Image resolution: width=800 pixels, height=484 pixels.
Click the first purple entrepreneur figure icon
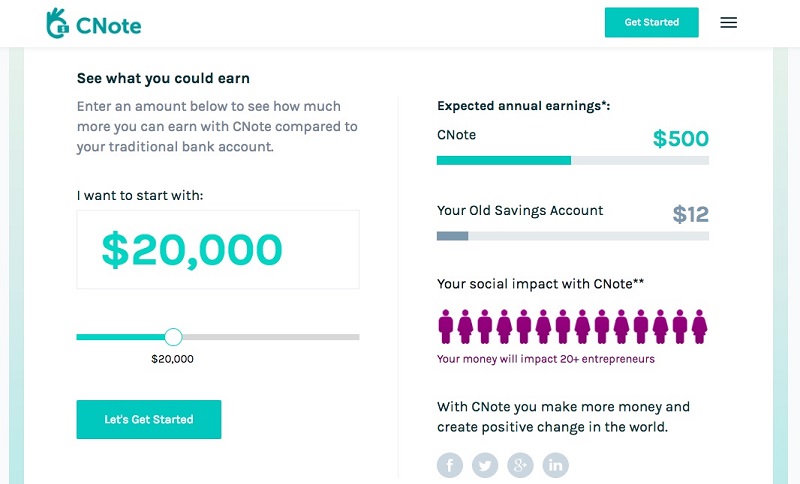point(446,326)
